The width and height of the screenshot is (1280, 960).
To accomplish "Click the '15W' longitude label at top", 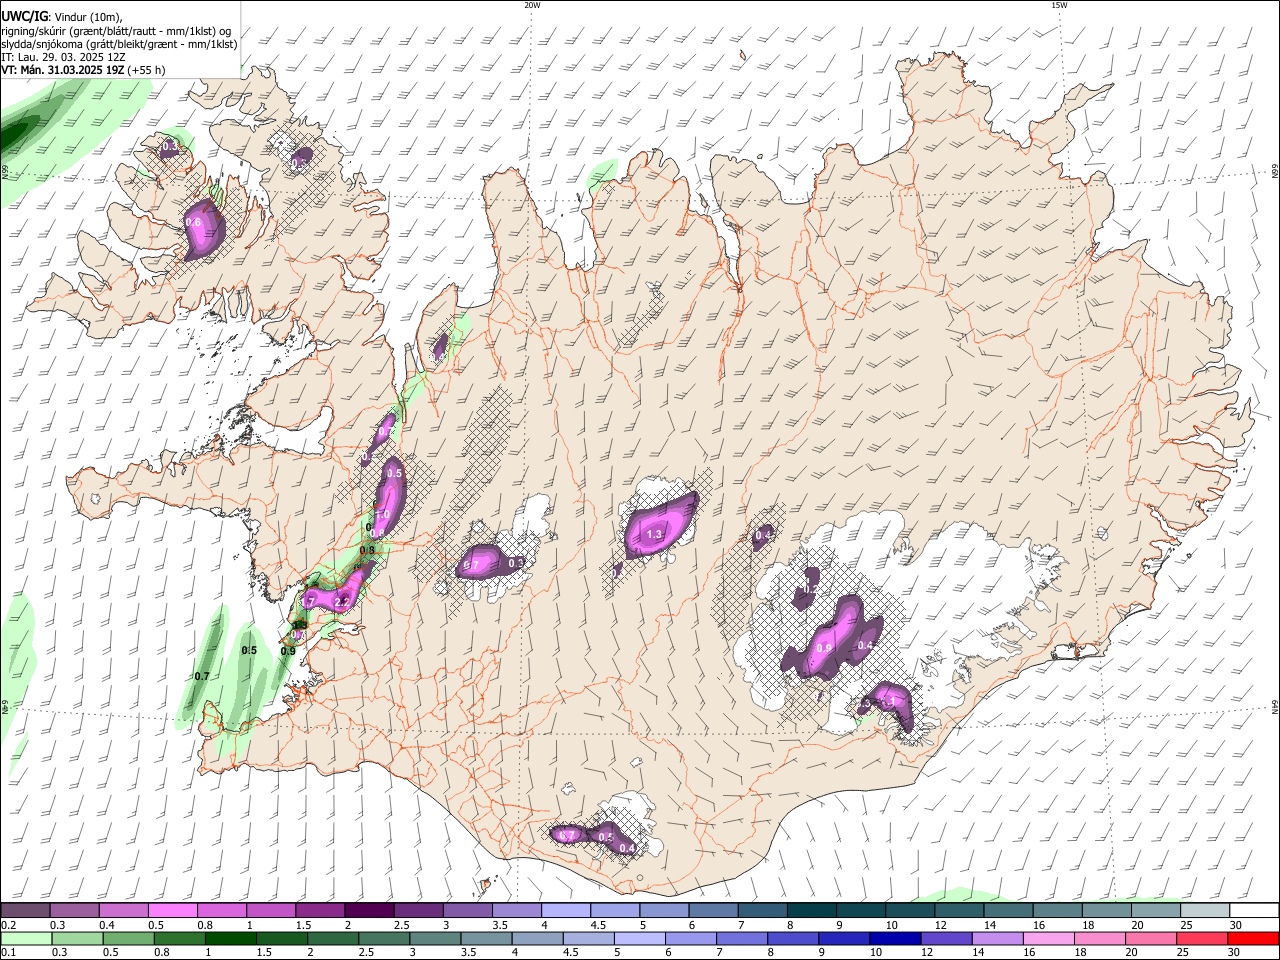I will click(x=1059, y=5).
